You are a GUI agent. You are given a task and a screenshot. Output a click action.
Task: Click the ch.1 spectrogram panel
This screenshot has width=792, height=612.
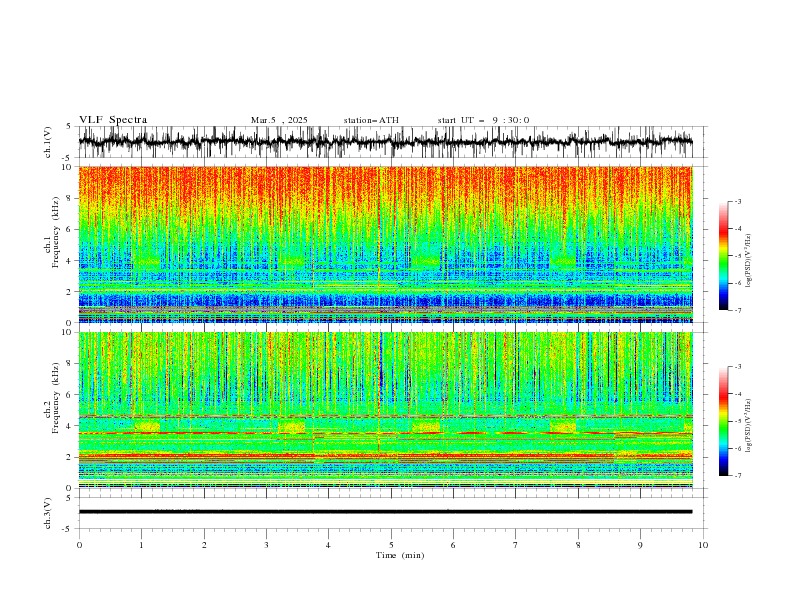385,244
